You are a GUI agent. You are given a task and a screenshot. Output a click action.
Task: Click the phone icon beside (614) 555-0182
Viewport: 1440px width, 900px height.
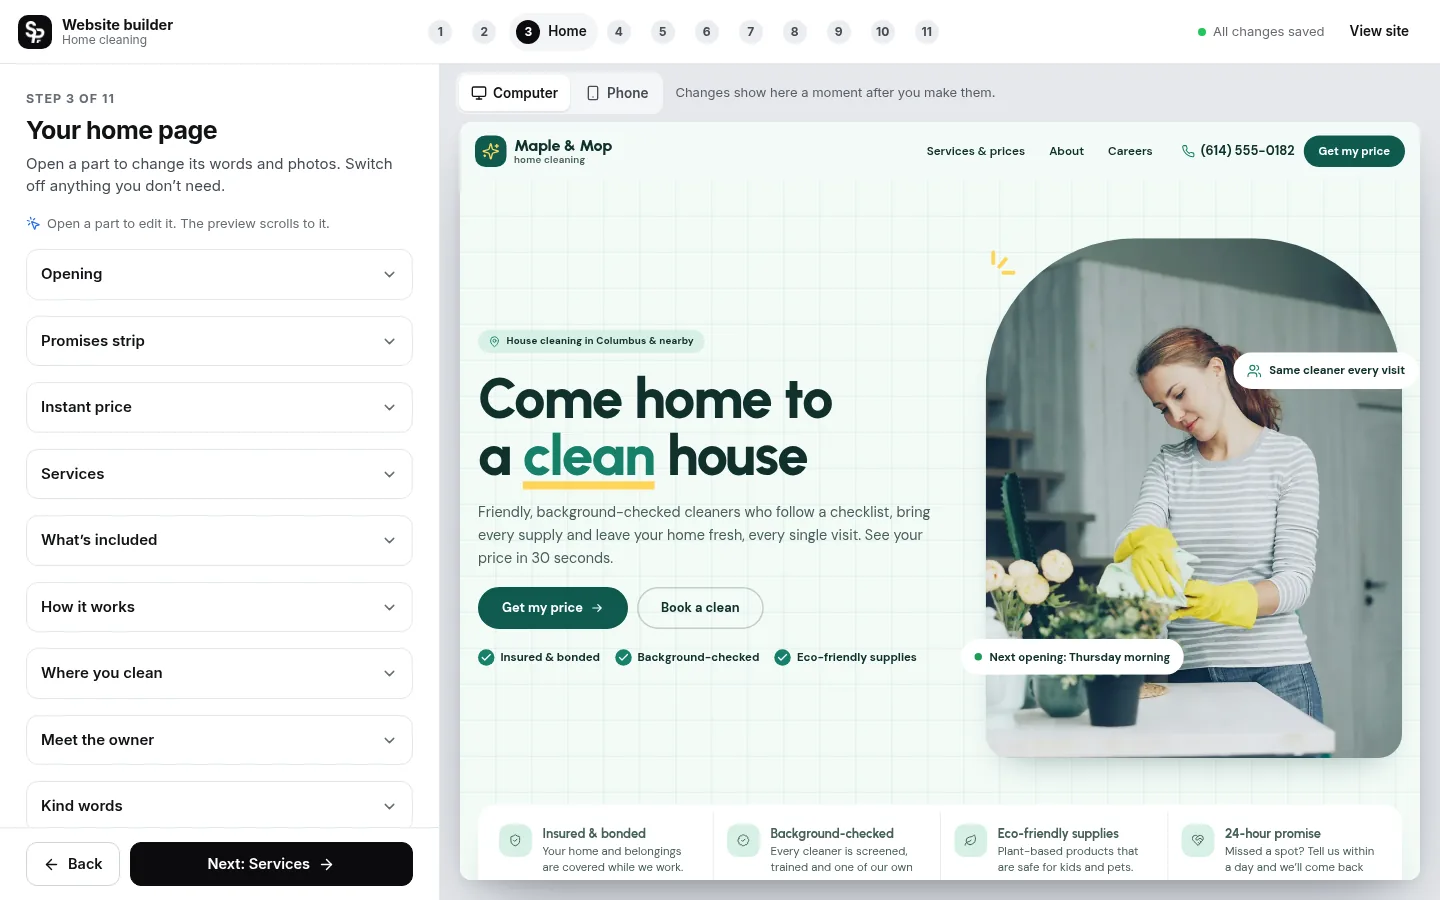1188,151
